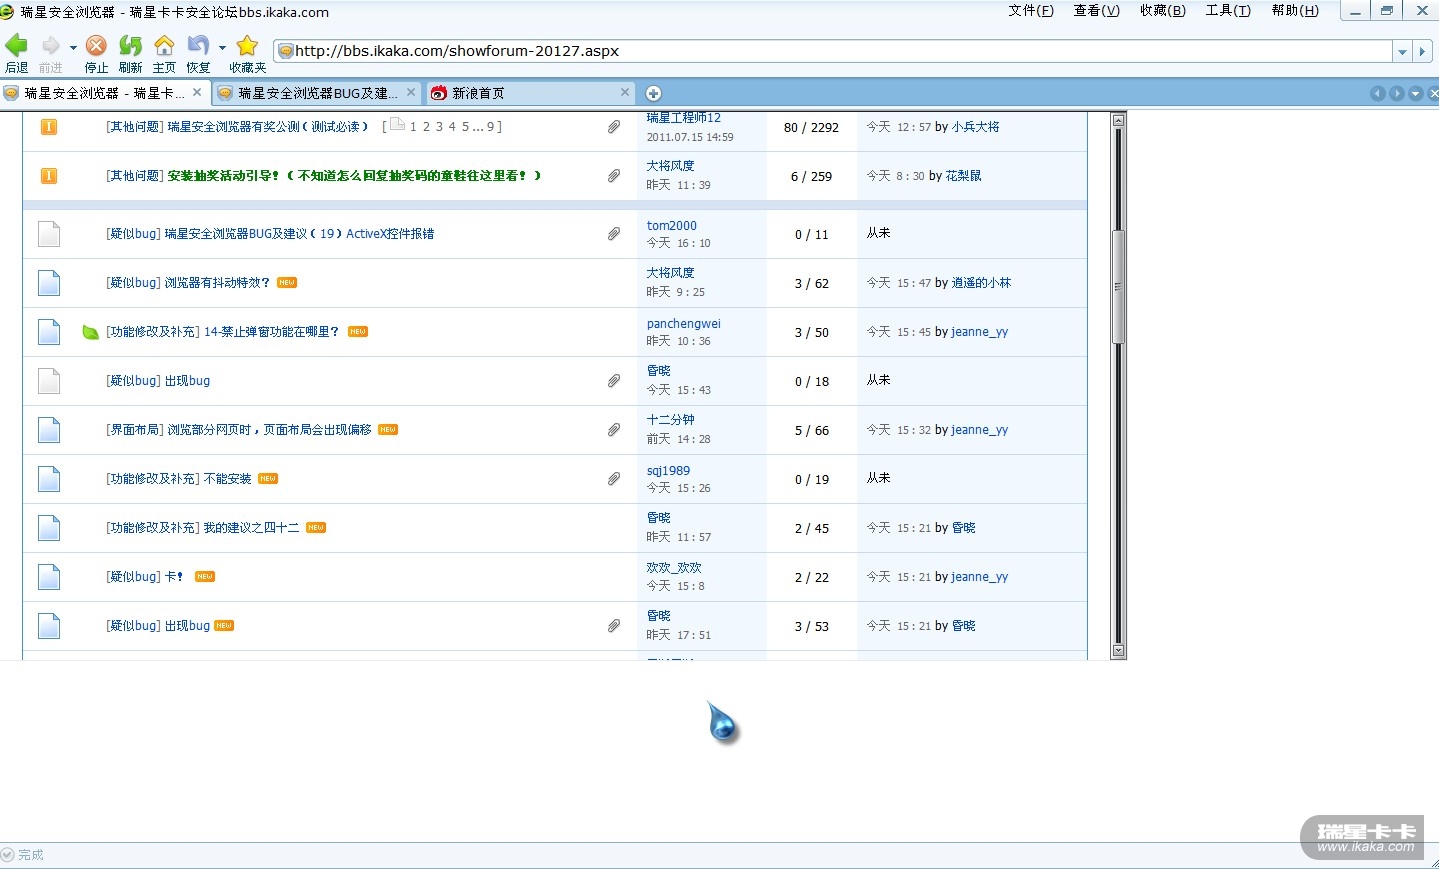
Task: Click the attachment icon on the ActiveX控件报错 thread
Action: pos(613,234)
